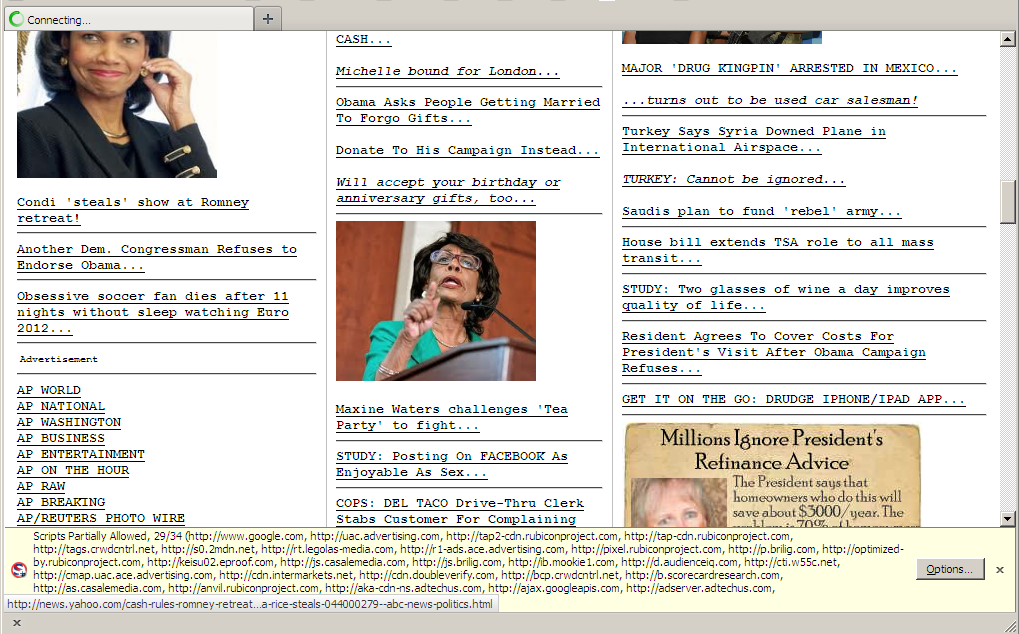Open AP/REUTERS PHOTO WIRE link

click(101, 518)
